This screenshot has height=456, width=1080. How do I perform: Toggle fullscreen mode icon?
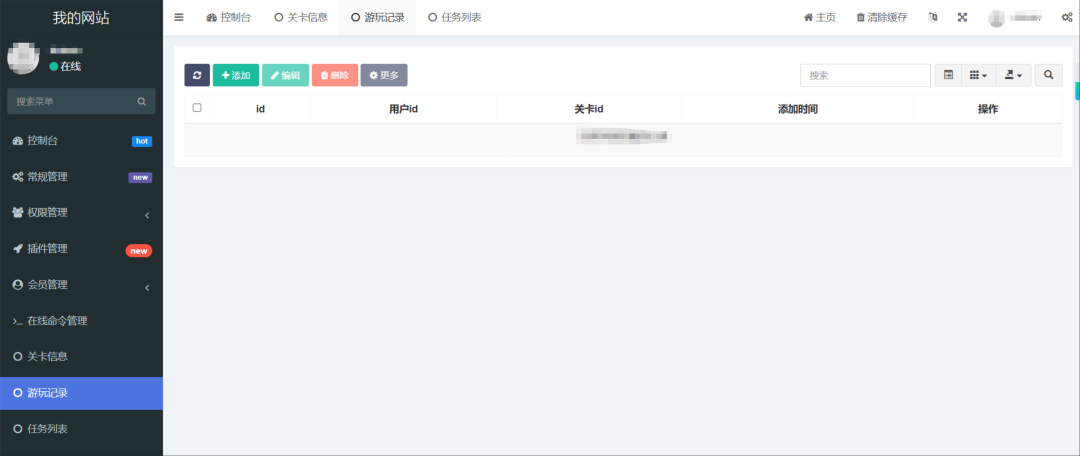click(962, 17)
